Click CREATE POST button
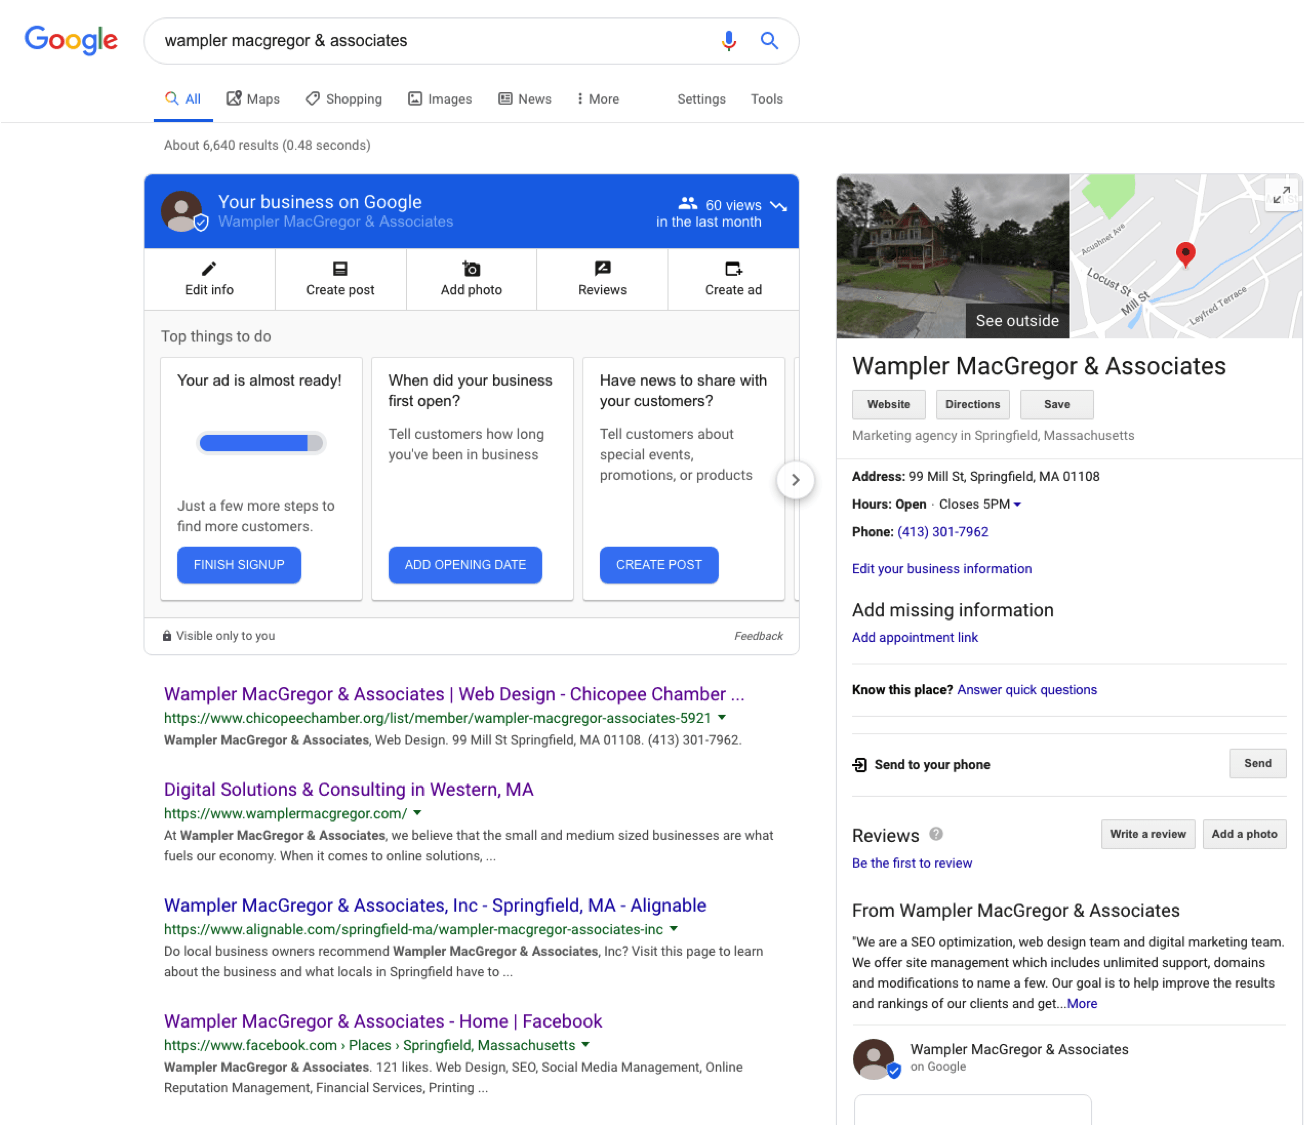Image resolution: width=1305 pixels, height=1125 pixels. click(659, 565)
